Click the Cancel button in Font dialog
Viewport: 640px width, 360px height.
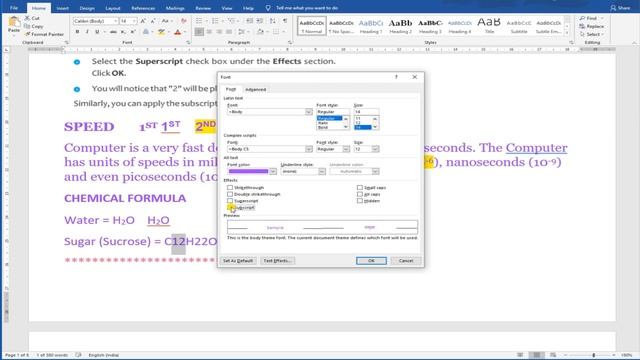[406, 260]
